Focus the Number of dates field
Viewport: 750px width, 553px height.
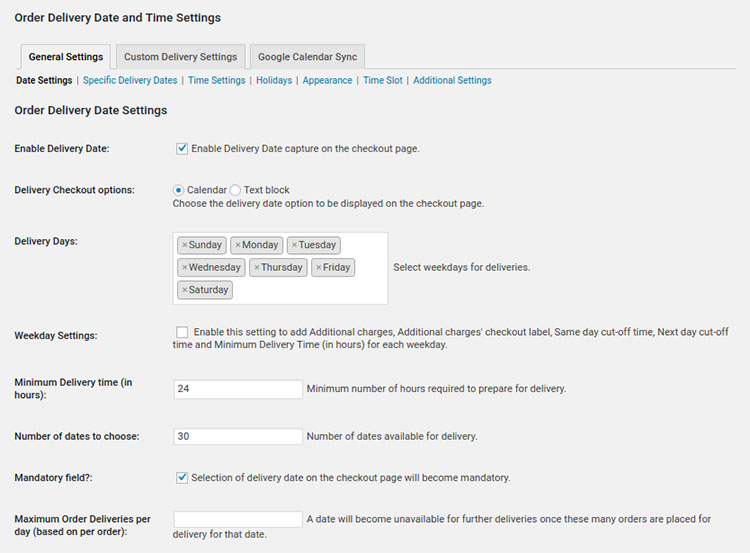click(238, 436)
